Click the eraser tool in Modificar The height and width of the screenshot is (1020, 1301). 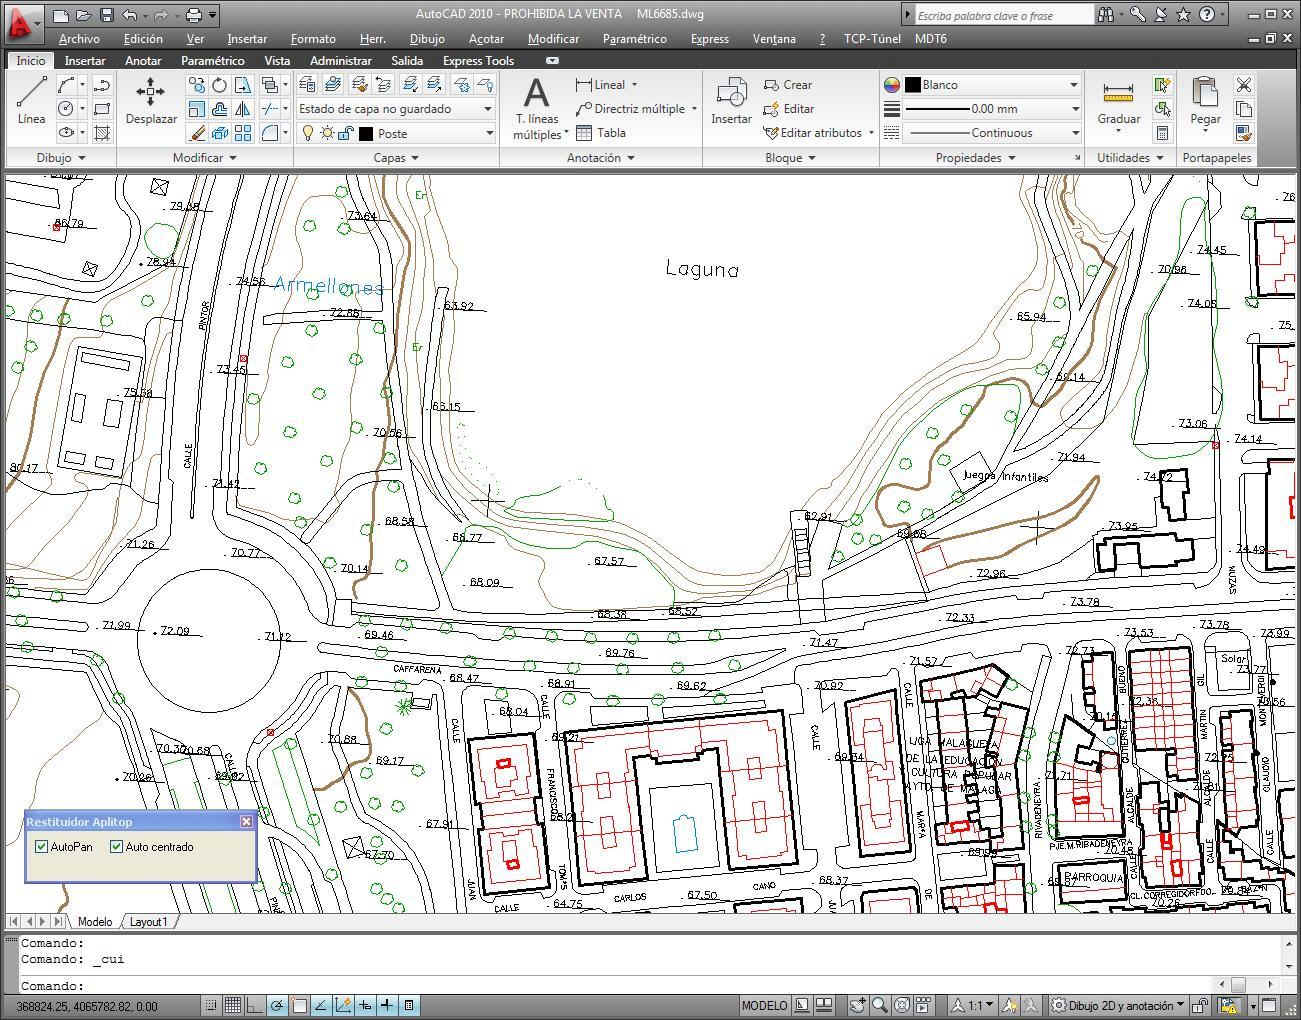point(197,133)
